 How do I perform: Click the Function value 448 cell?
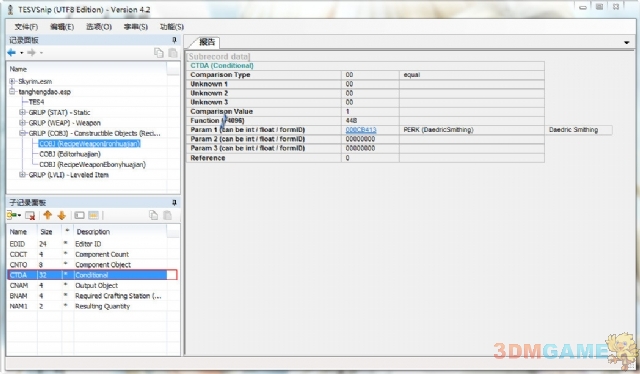pos(370,121)
